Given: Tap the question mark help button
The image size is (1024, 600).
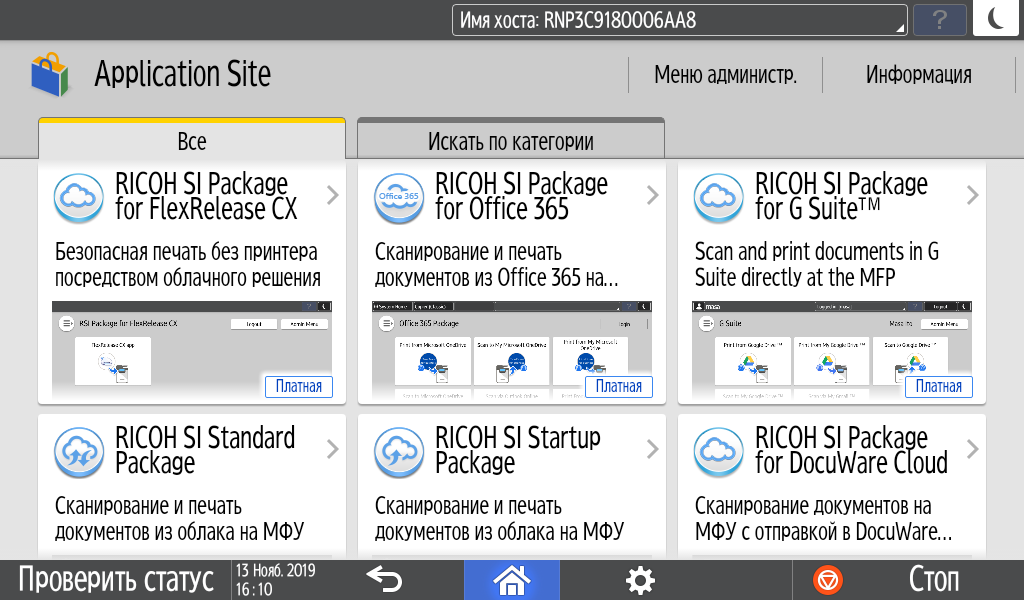Looking at the screenshot, I should pos(939,20).
